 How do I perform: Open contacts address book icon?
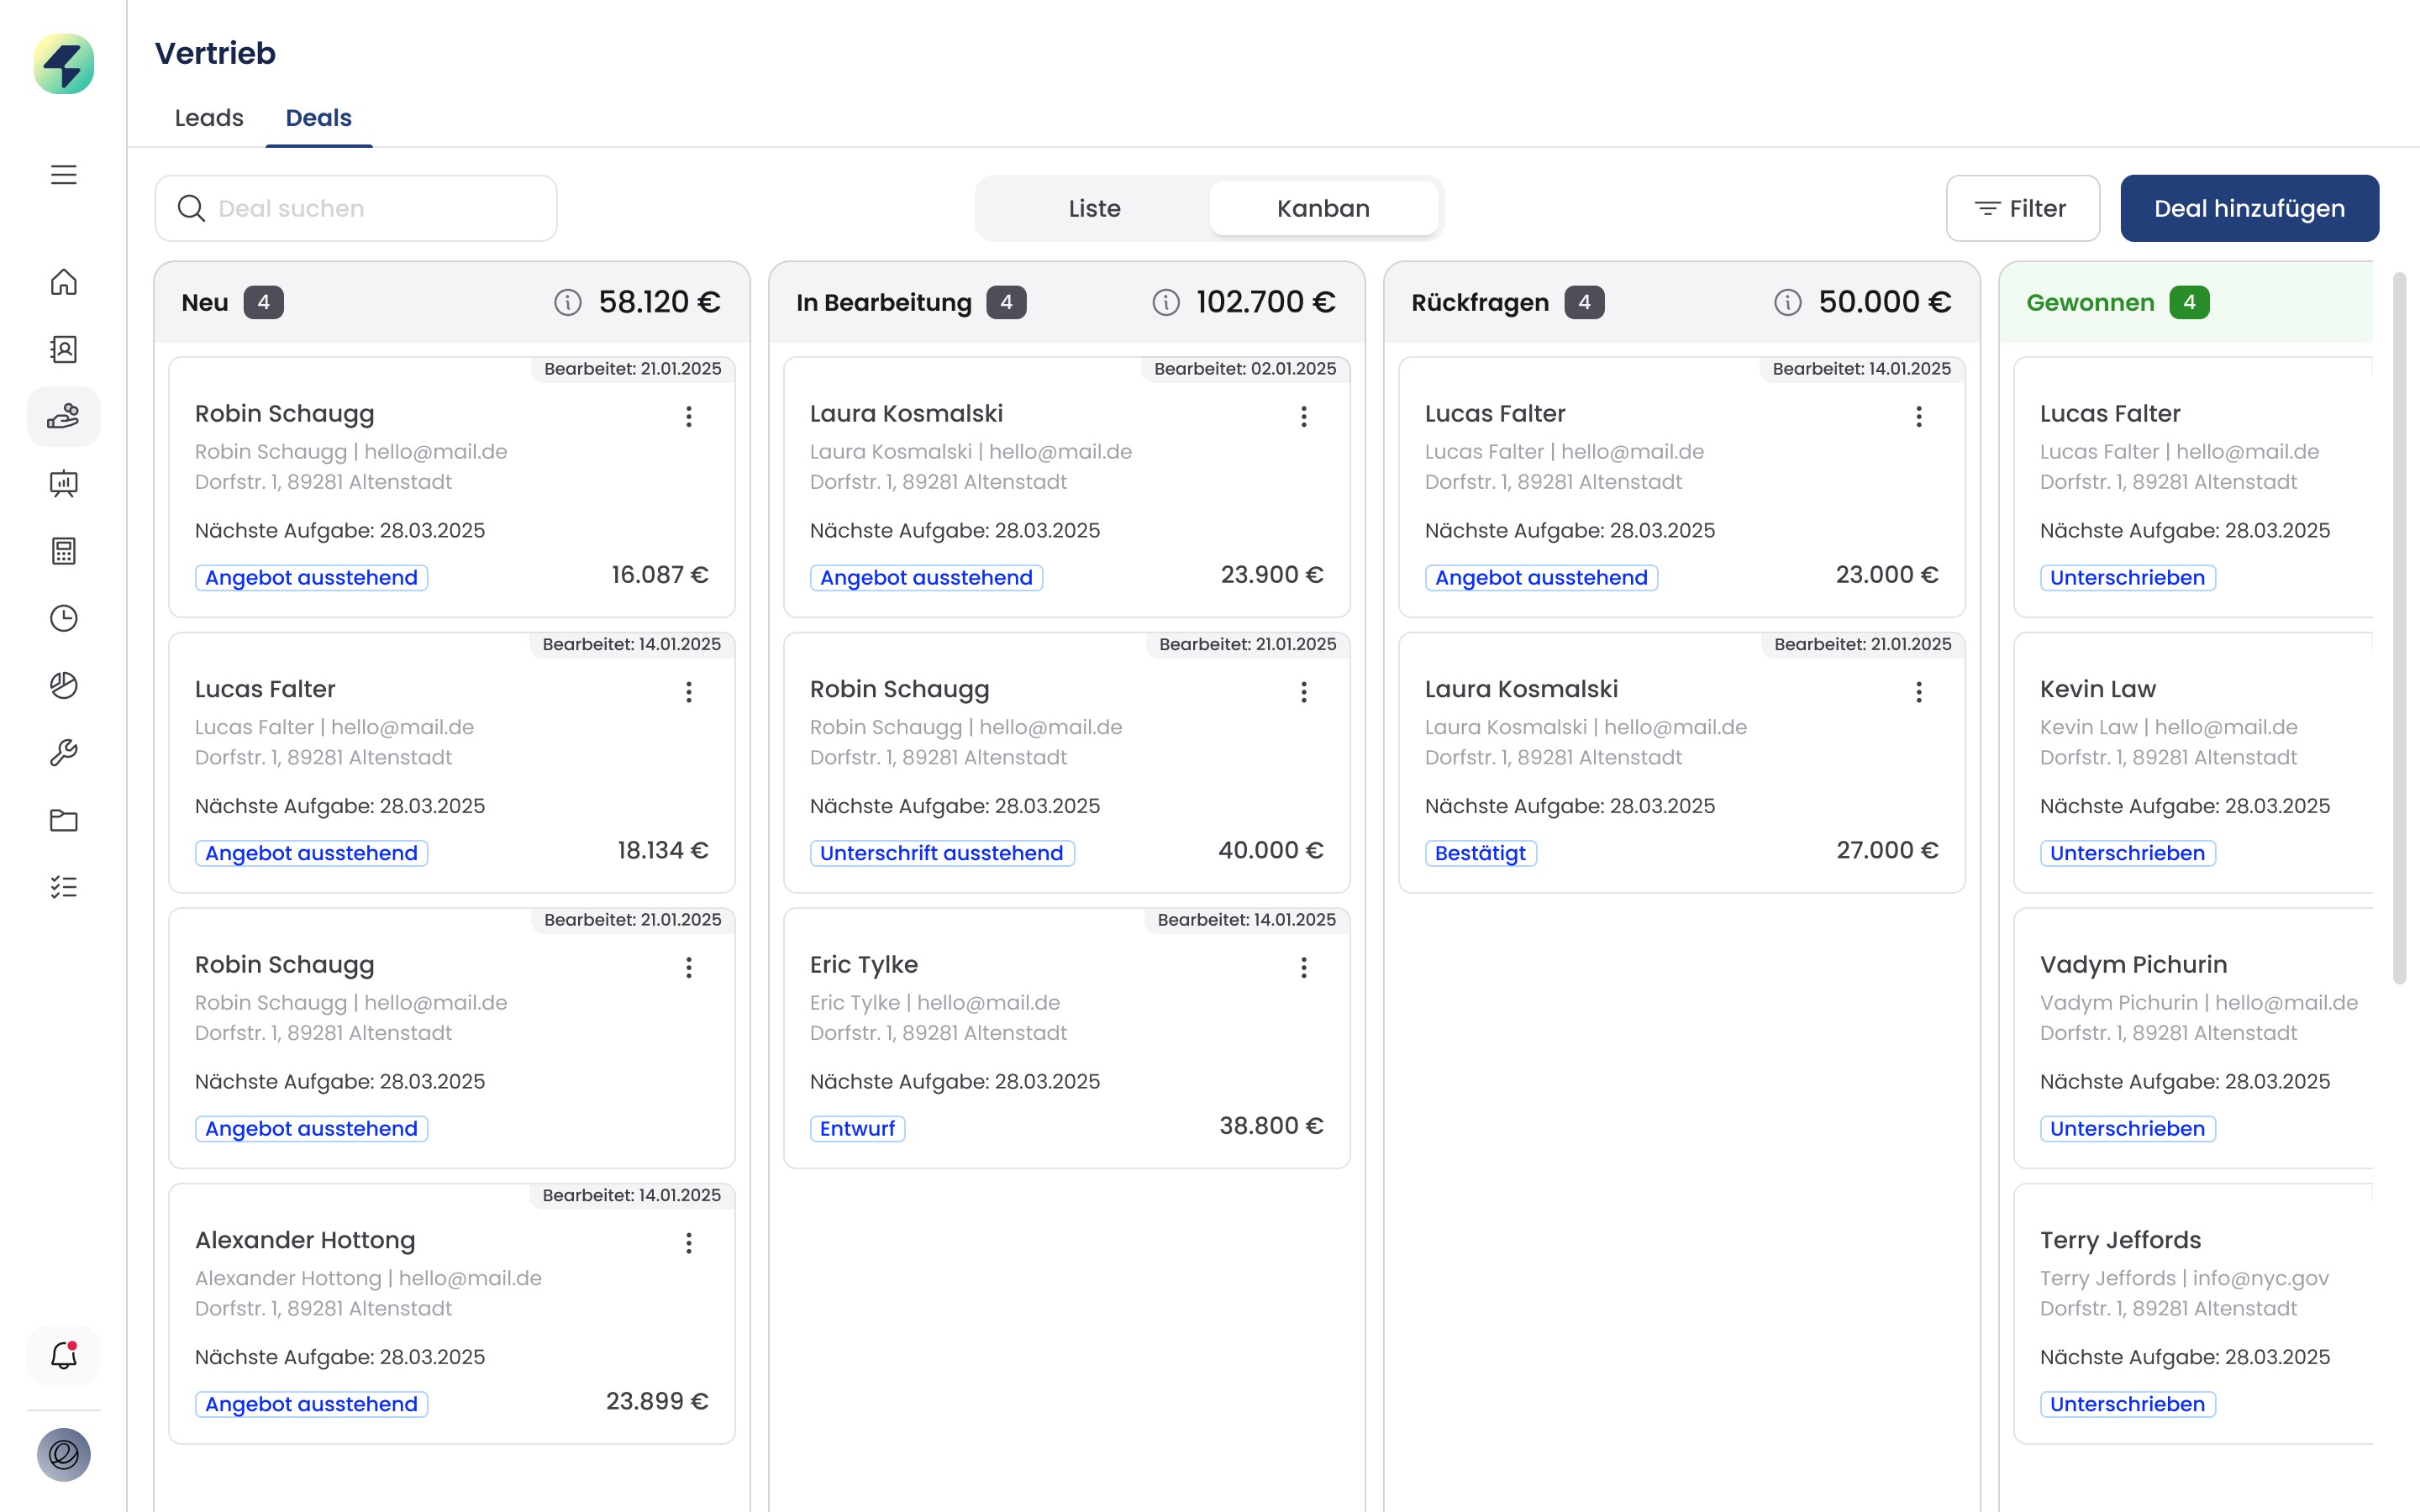[63, 349]
